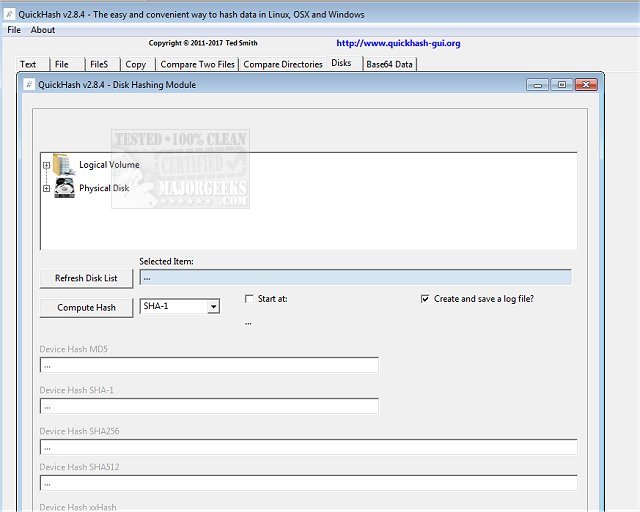Click the Refresh Disk List button
The height and width of the screenshot is (512, 640).
pos(86,278)
